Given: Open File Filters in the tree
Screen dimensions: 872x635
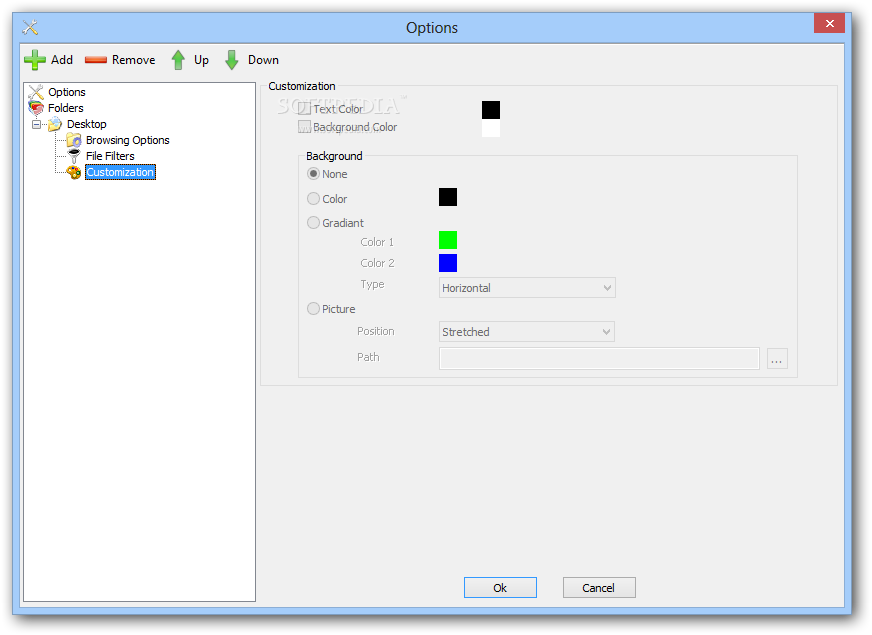Looking at the screenshot, I should coord(110,156).
